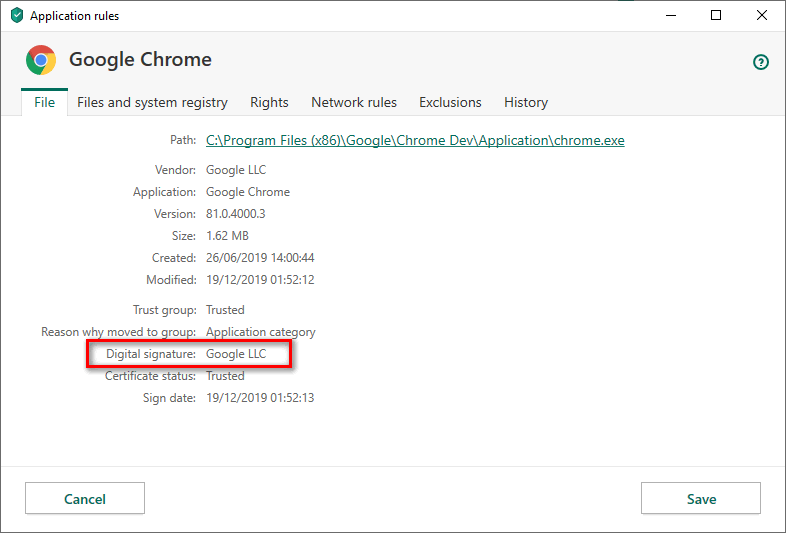Click the Sign date value
Screen dimensions: 786x533
(260, 398)
